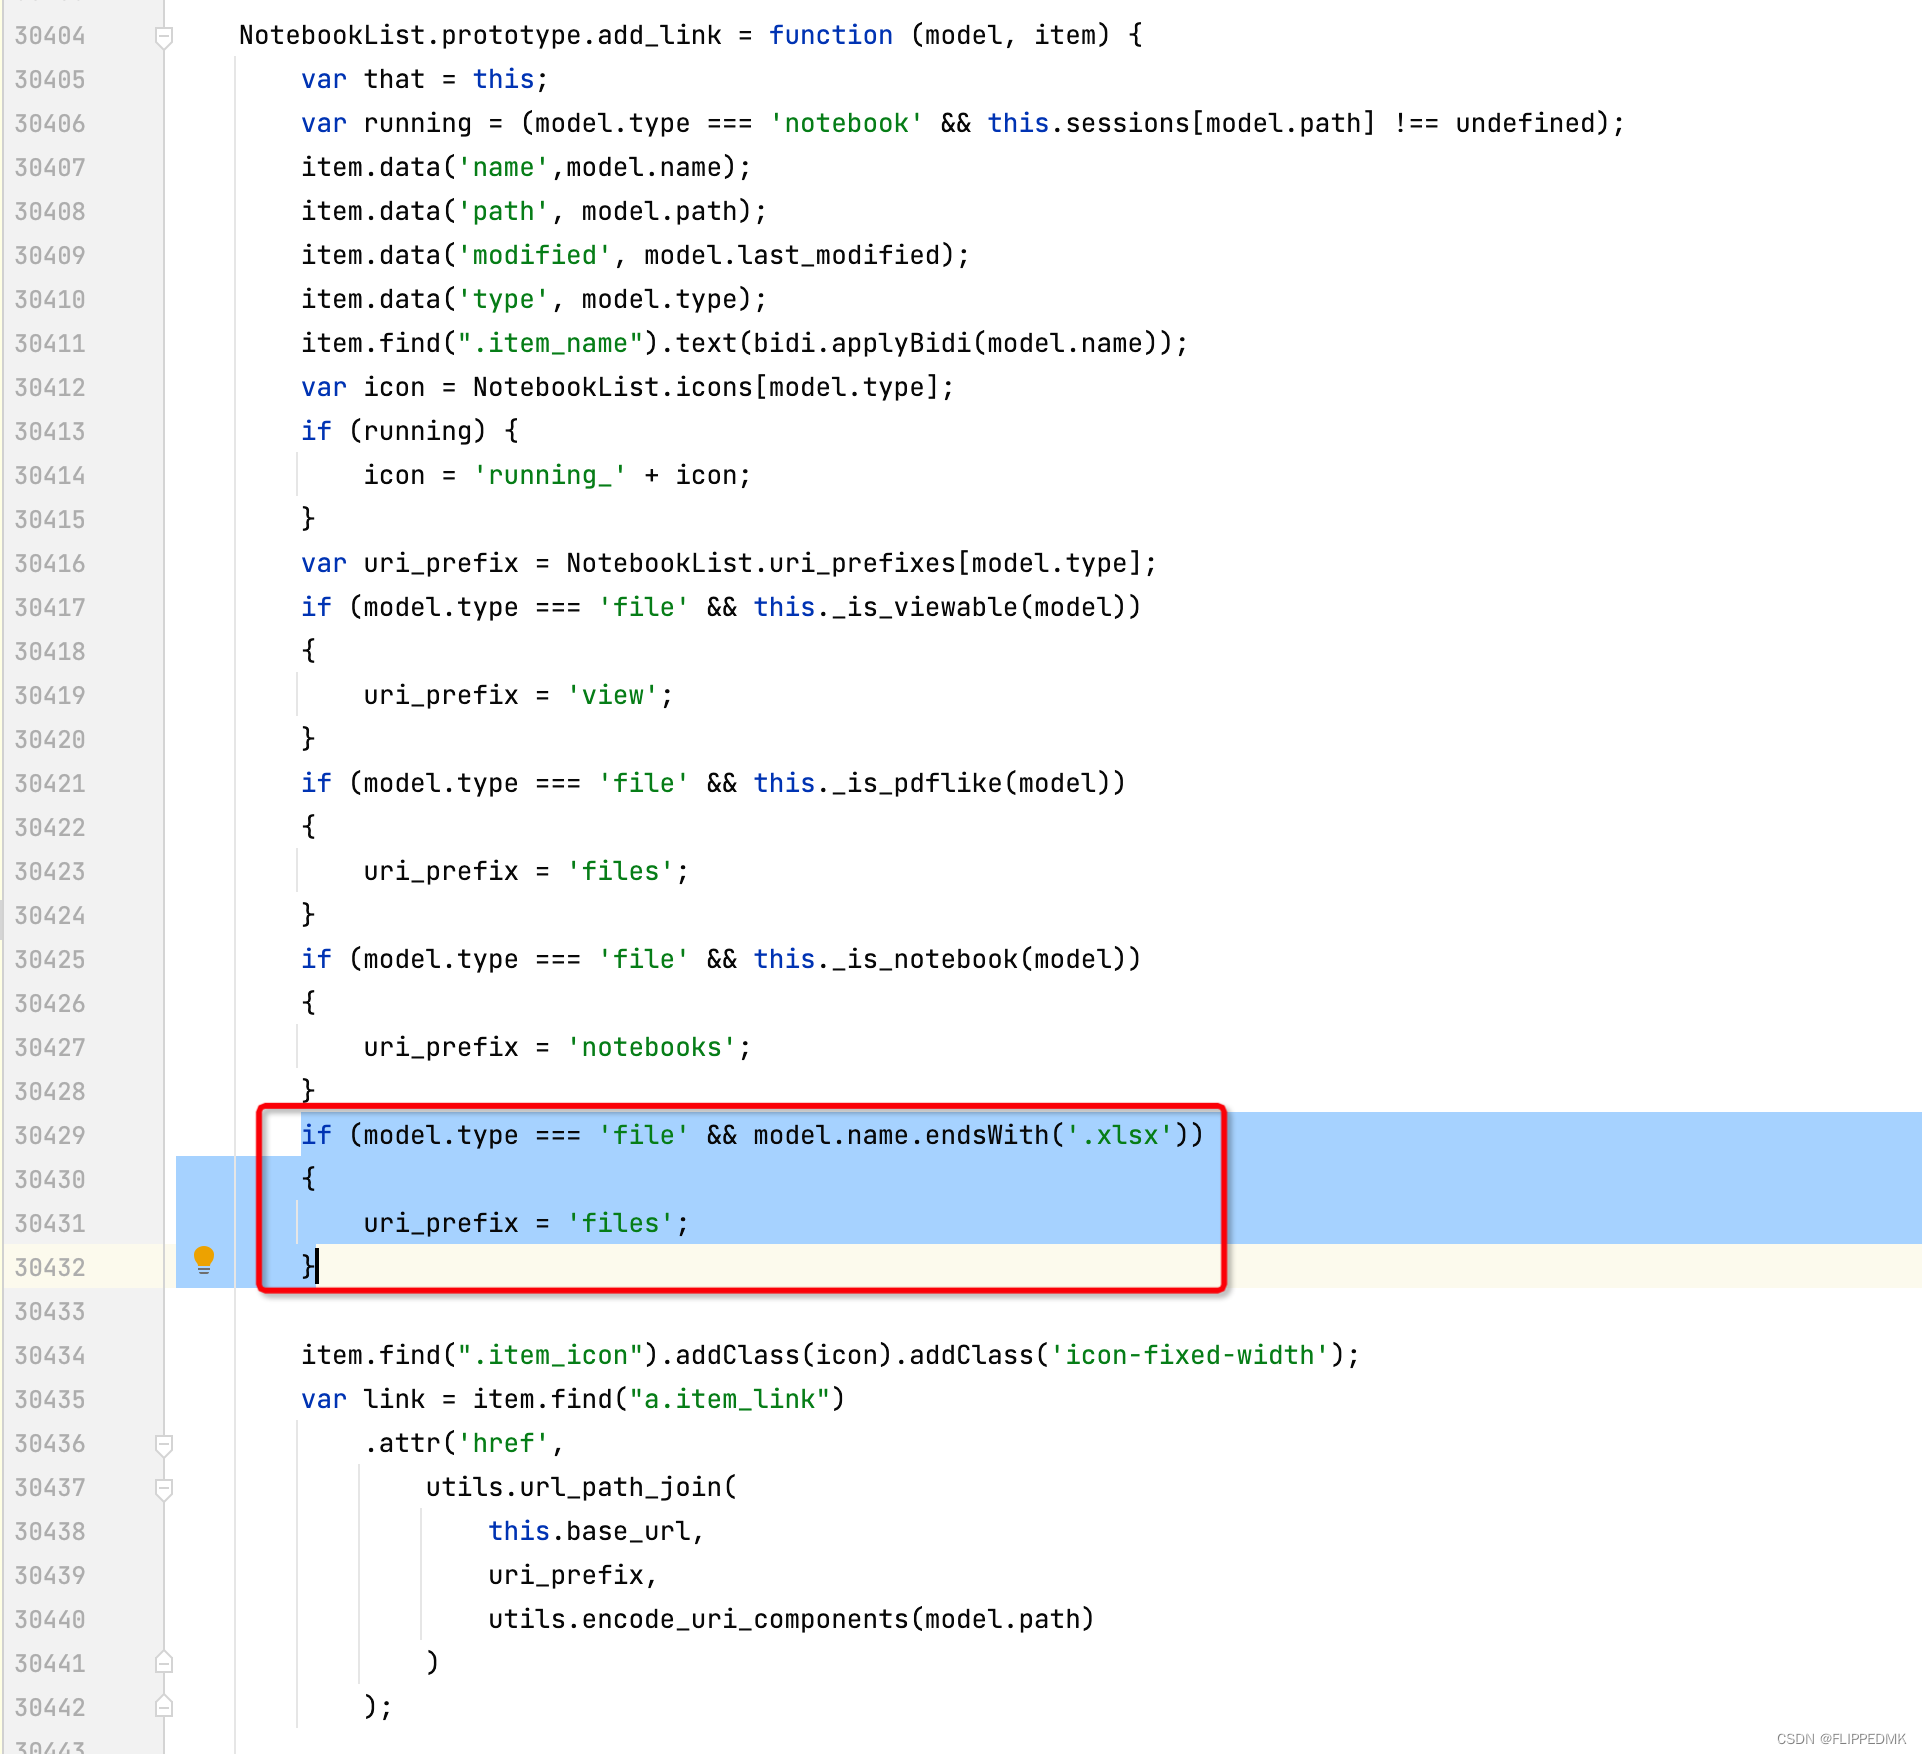The height and width of the screenshot is (1754, 1922).
Task: Click the url_path_join function call
Action: point(620,1488)
